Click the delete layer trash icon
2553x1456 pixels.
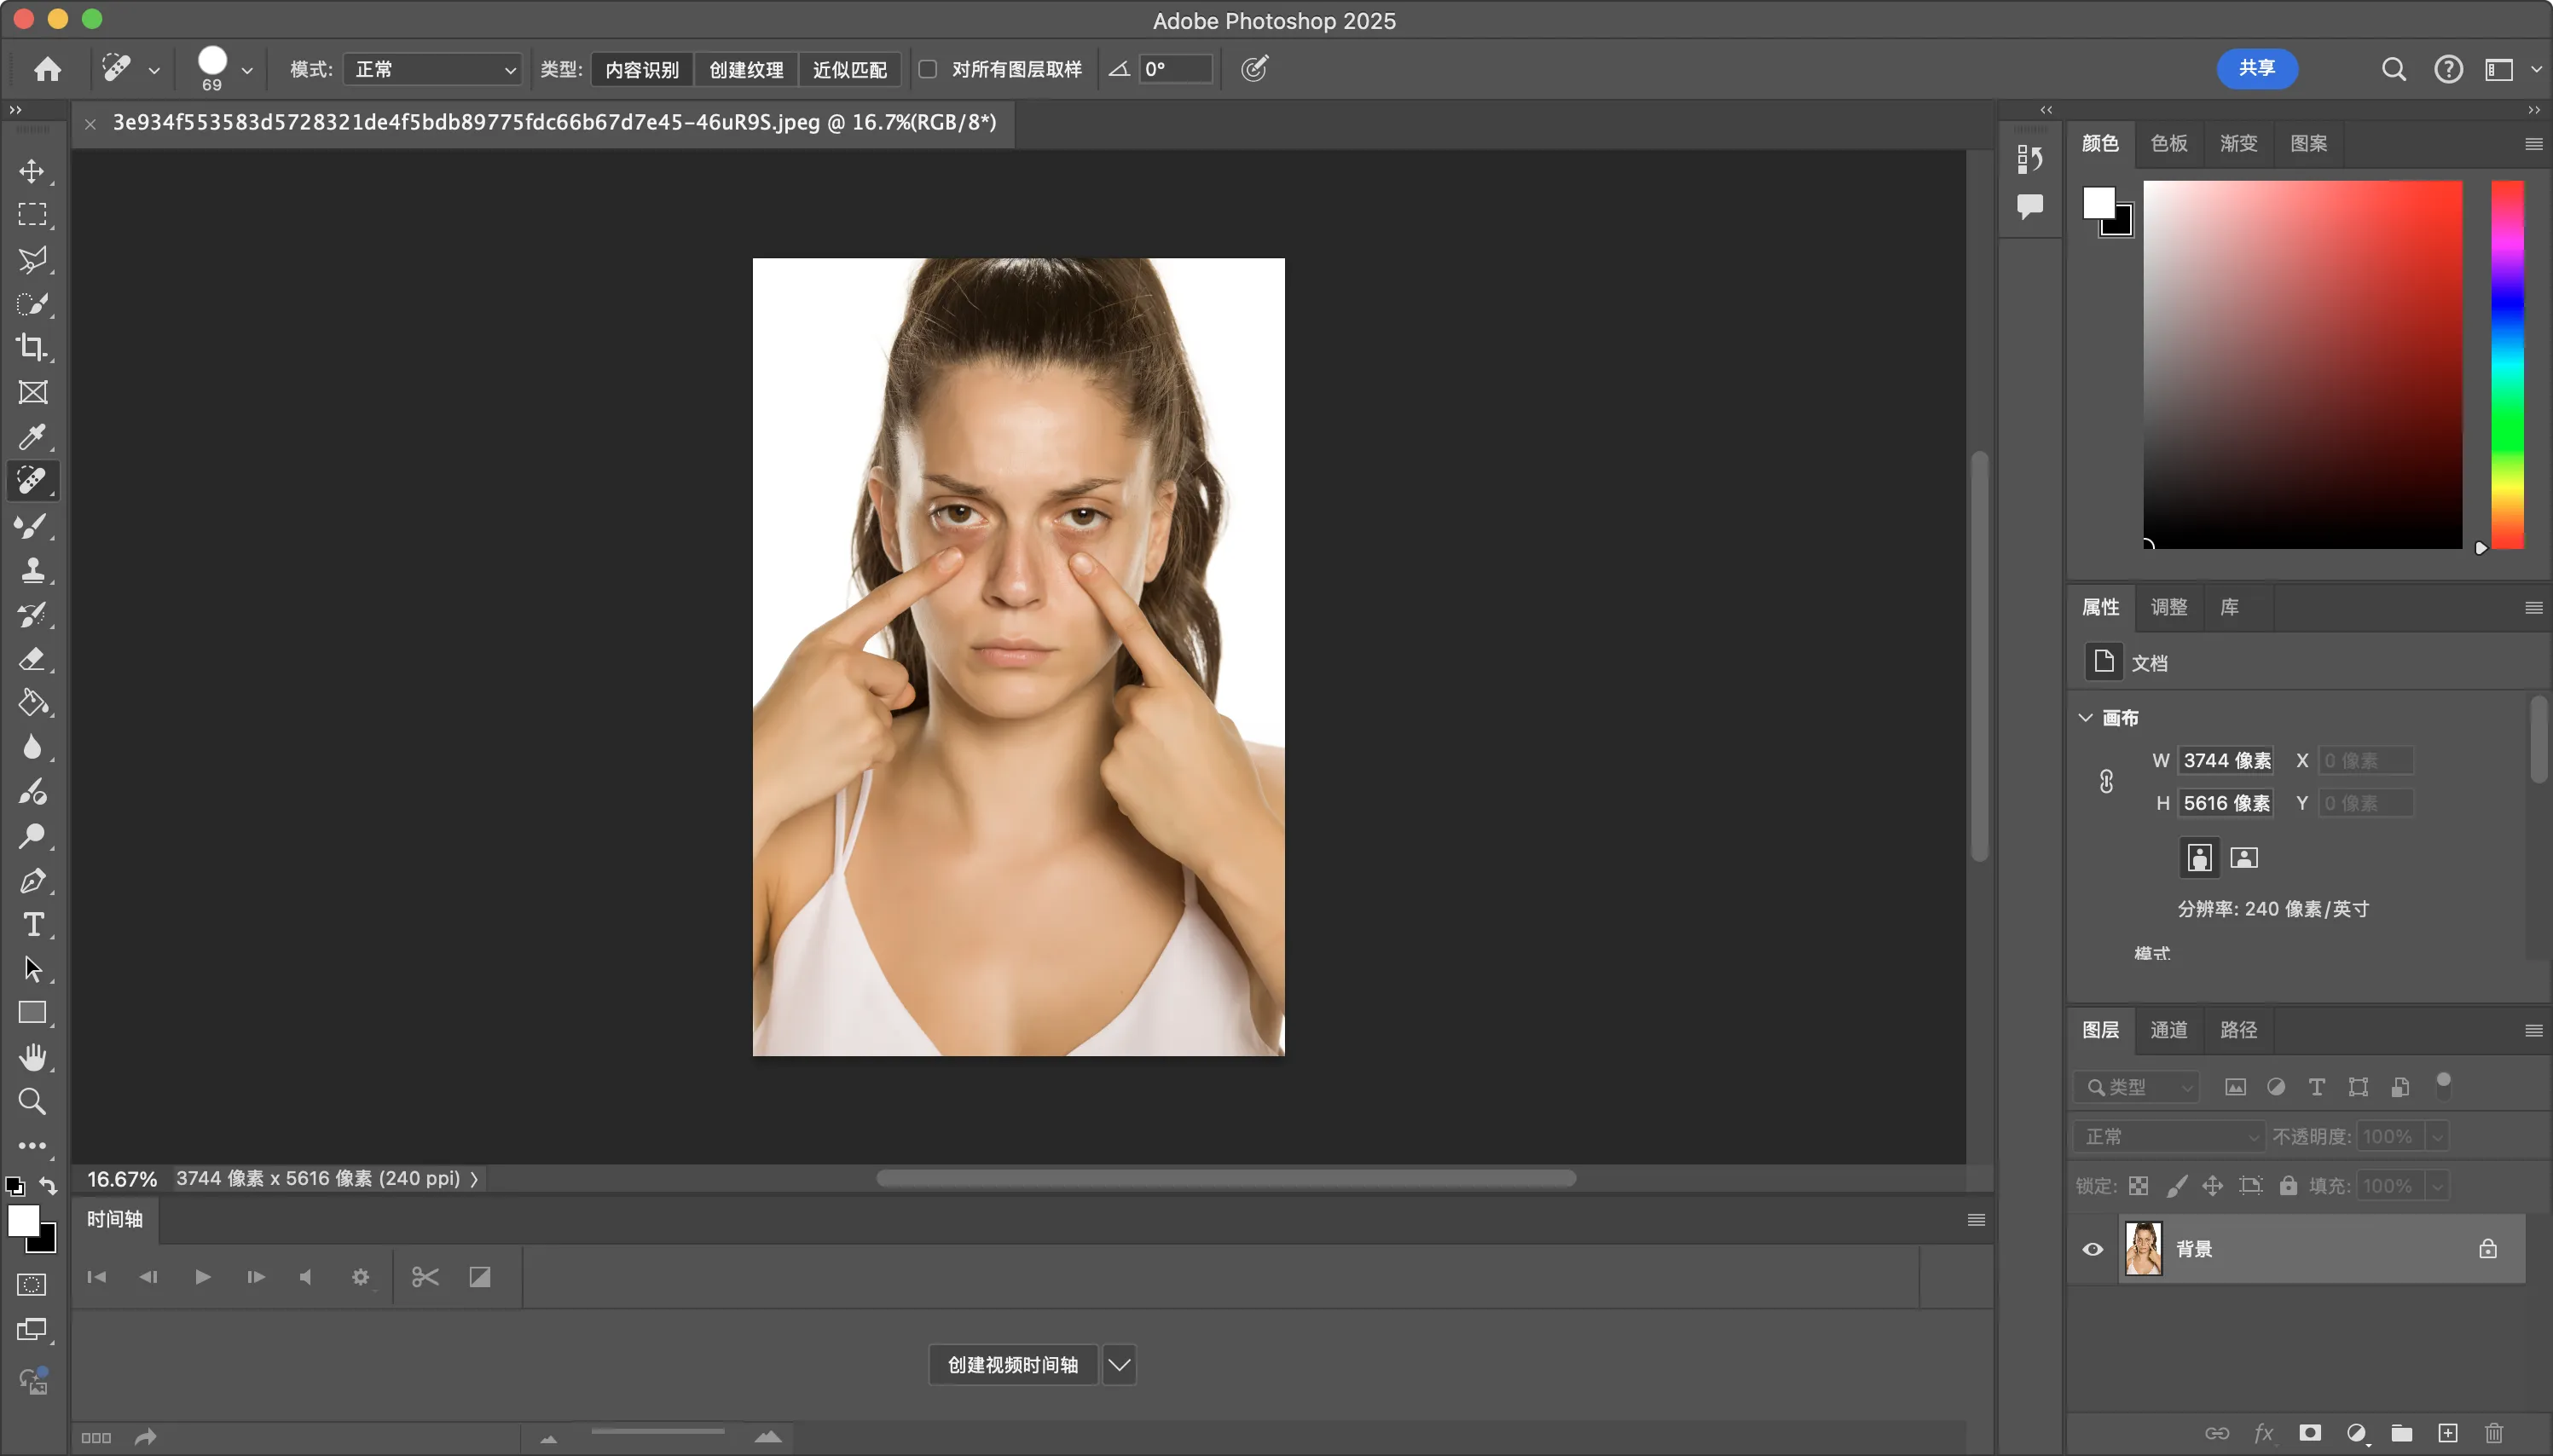[2493, 1433]
